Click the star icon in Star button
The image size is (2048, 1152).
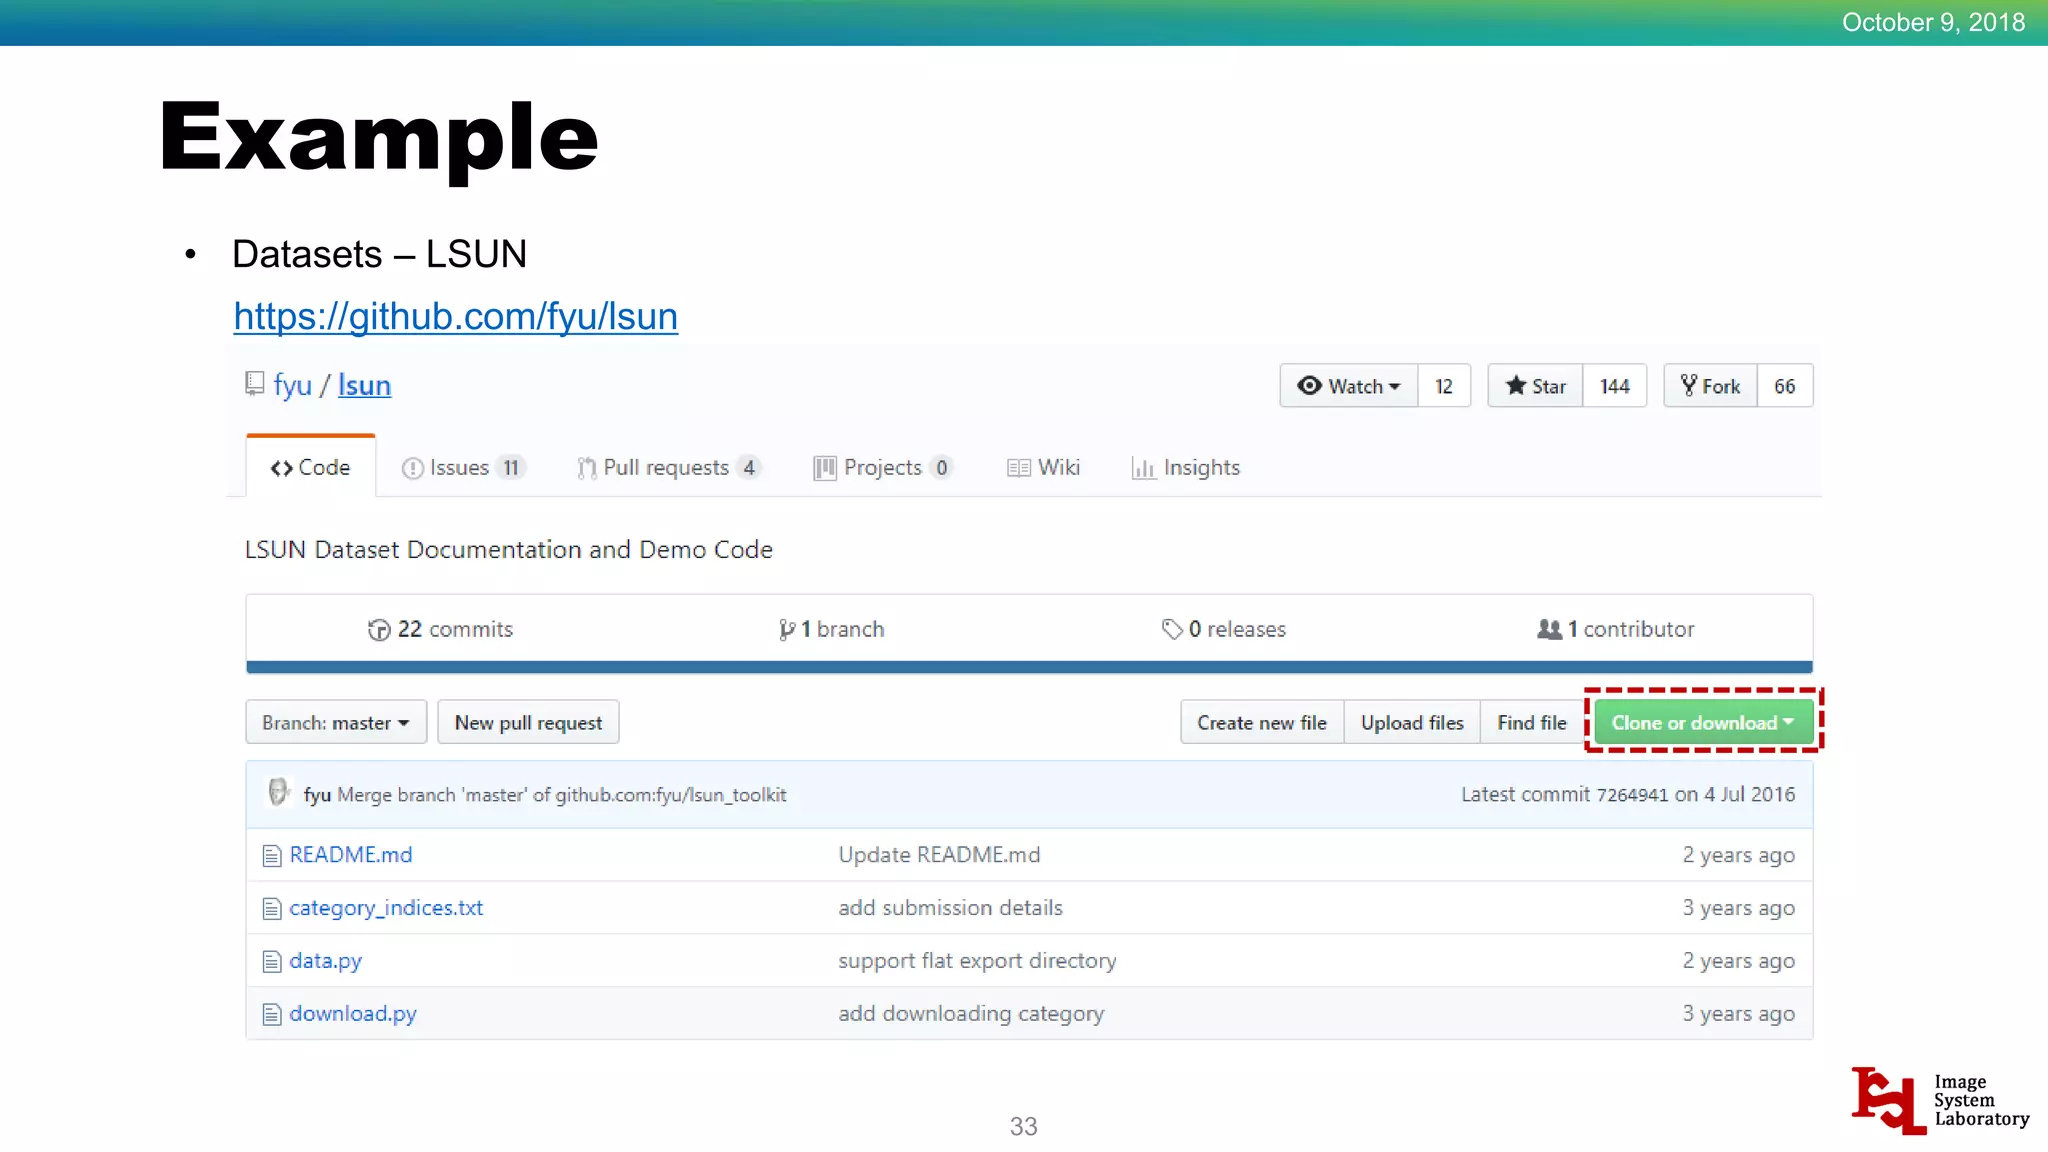[1516, 385]
